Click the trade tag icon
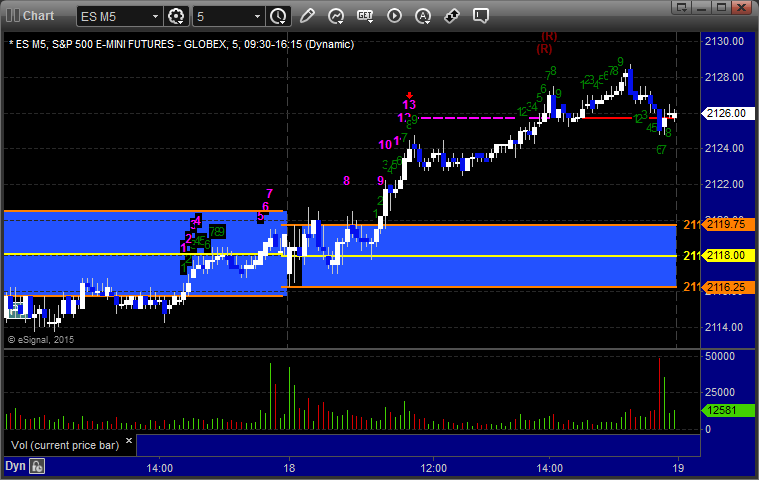The width and height of the screenshot is (759, 480). click(x=452, y=16)
